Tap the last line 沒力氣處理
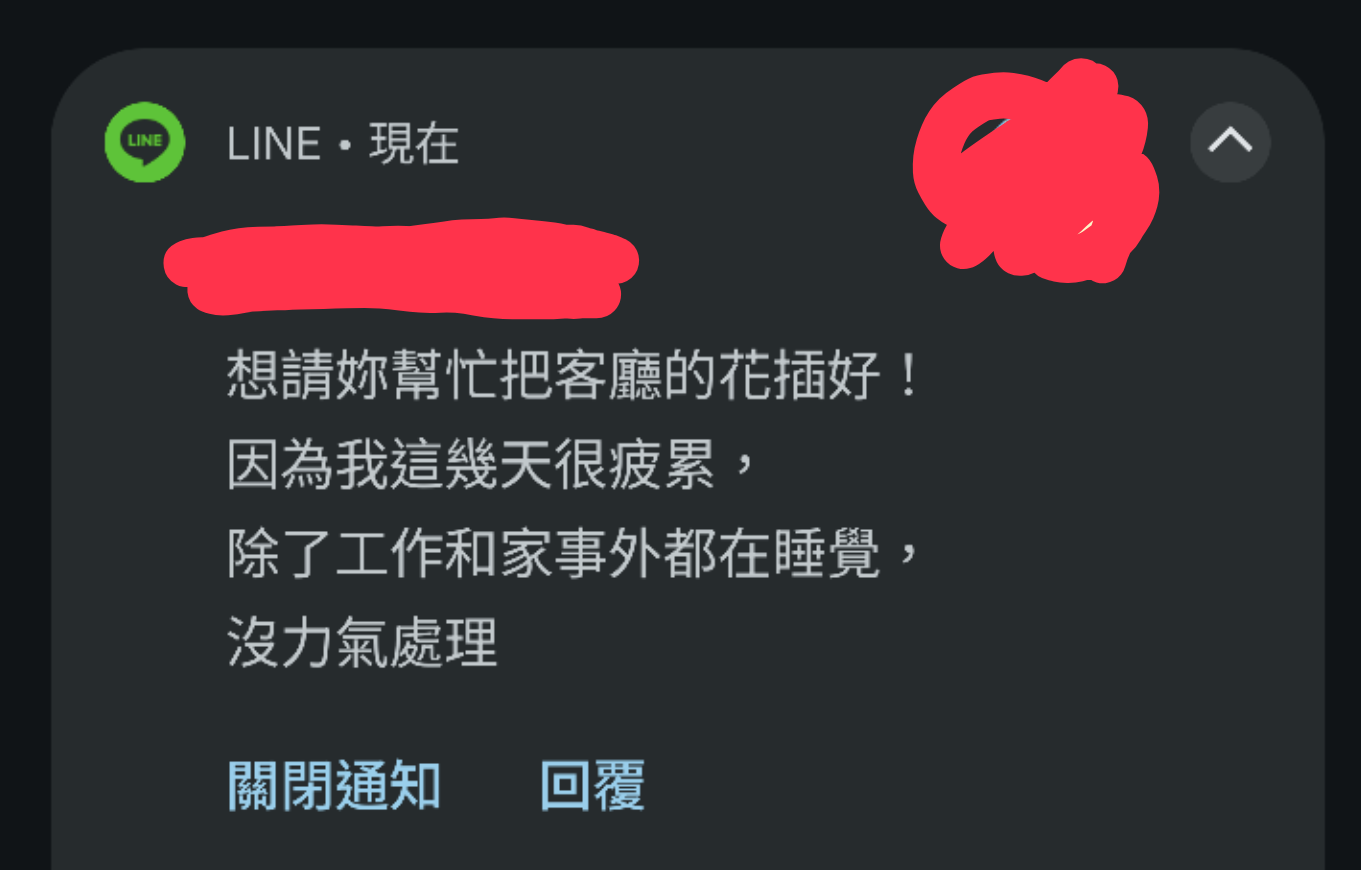Image resolution: width=1361 pixels, height=870 pixels. coord(362,643)
